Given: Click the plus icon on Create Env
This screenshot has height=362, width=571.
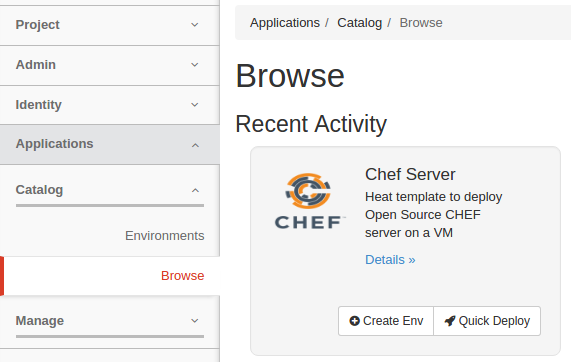Looking at the screenshot, I should click(x=354, y=321).
